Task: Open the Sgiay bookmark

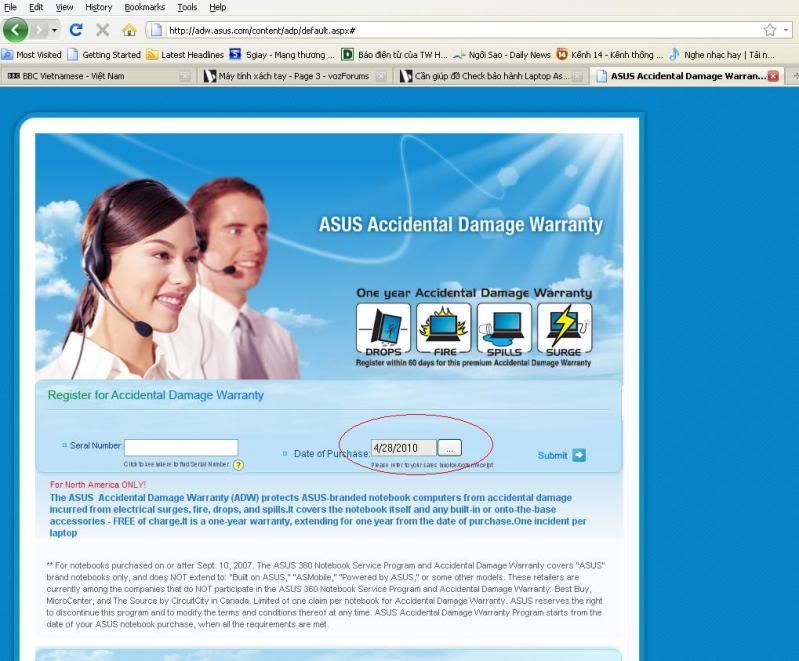Action: [282, 55]
